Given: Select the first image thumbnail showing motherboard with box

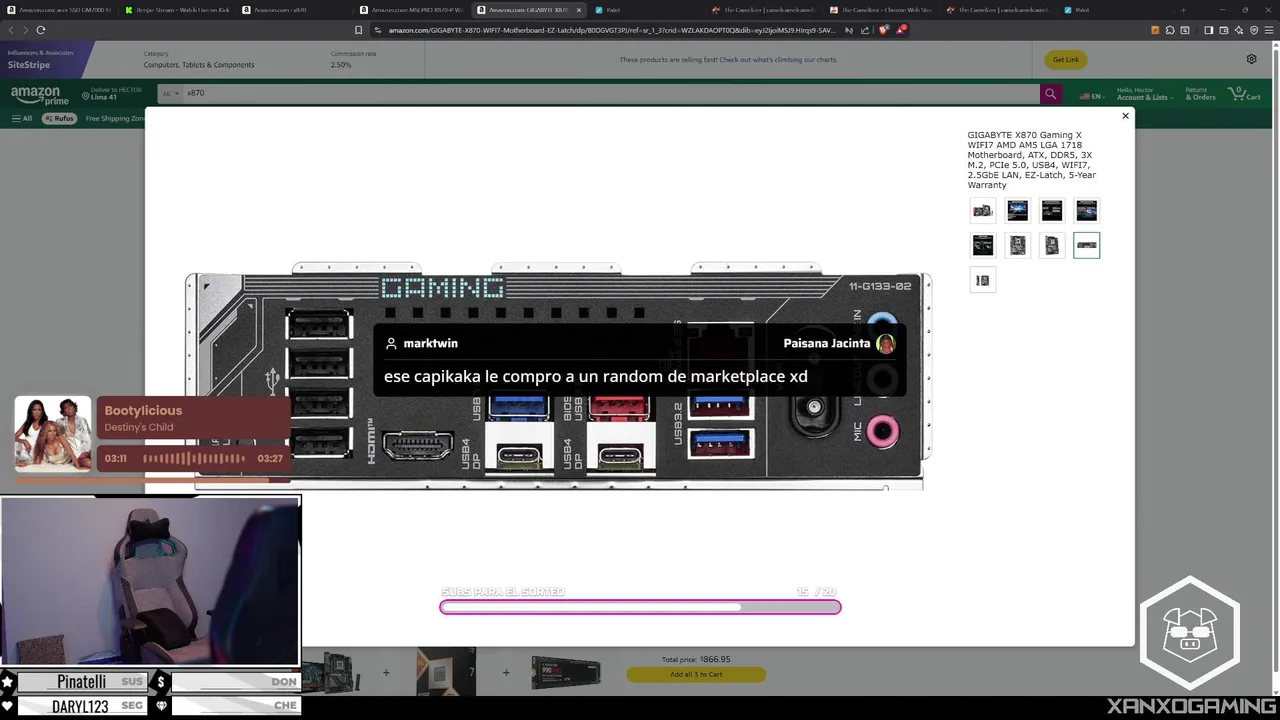Looking at the screenshot, I should click(x=983, y=210).
